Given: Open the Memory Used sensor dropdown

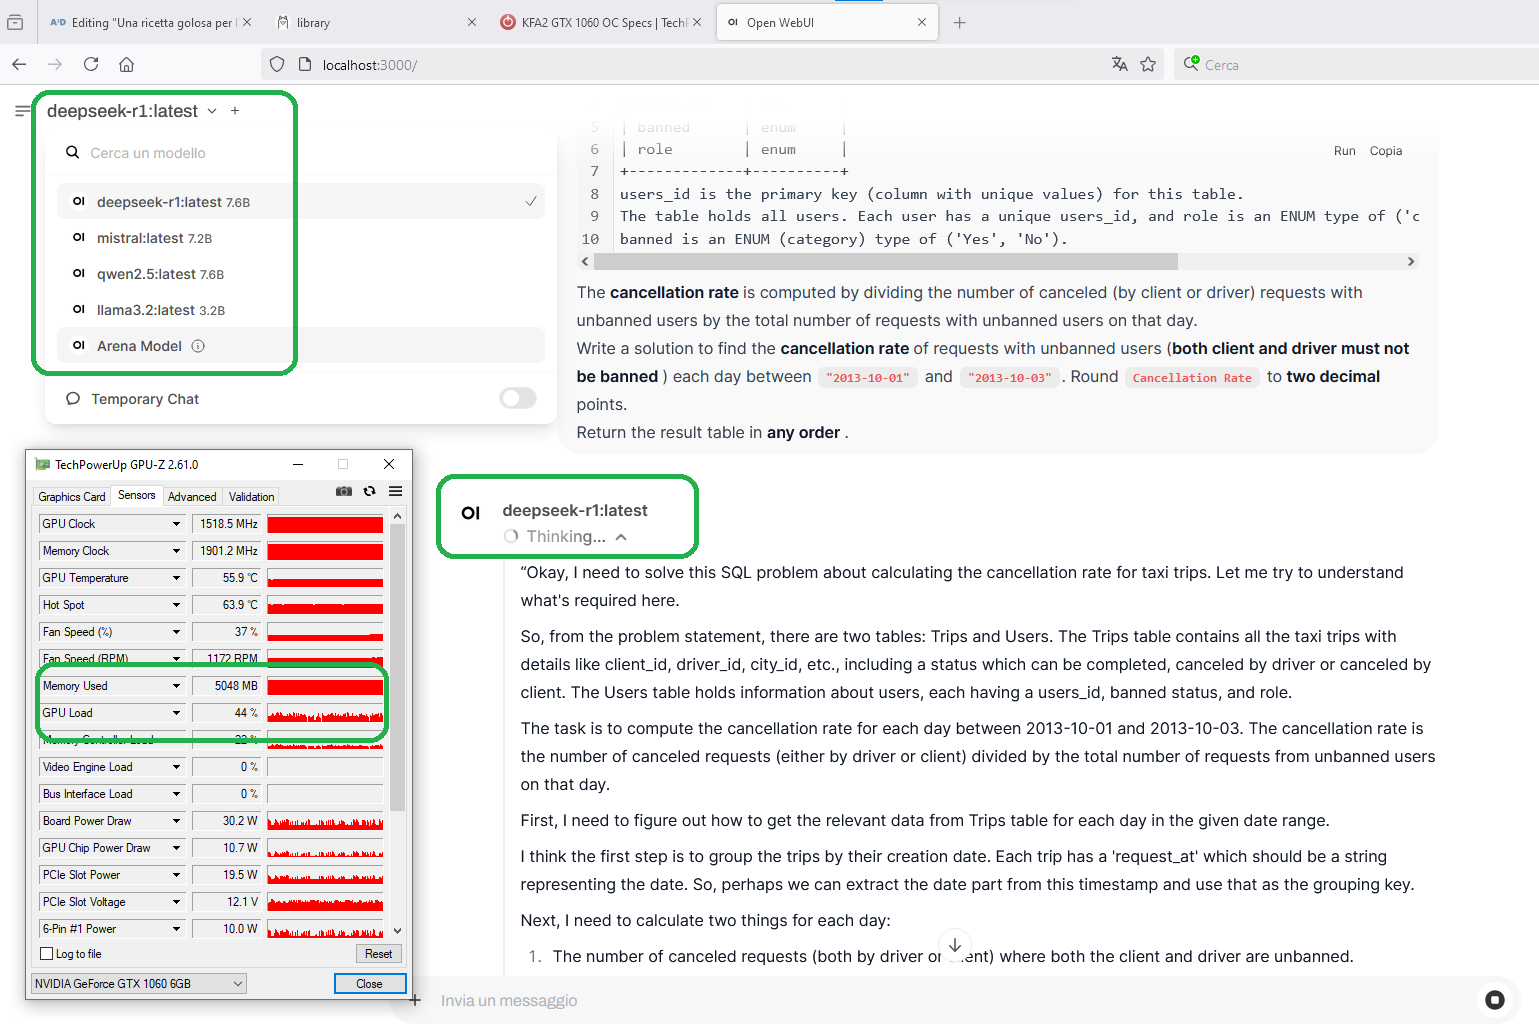Looking at the screenshot, I should (x=177, y=686).
